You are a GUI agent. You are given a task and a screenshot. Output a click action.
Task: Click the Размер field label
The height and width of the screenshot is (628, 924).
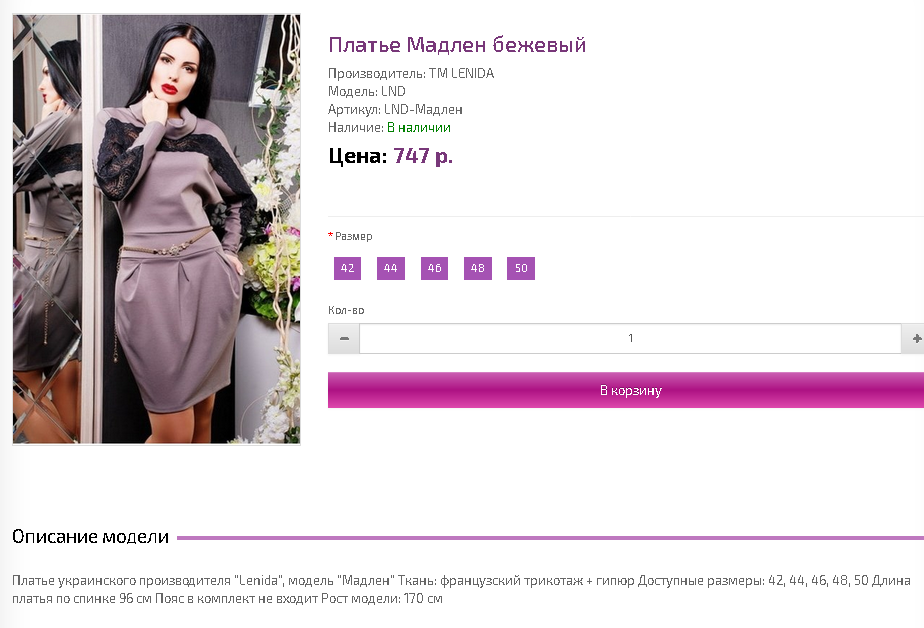tap(354, 236)
